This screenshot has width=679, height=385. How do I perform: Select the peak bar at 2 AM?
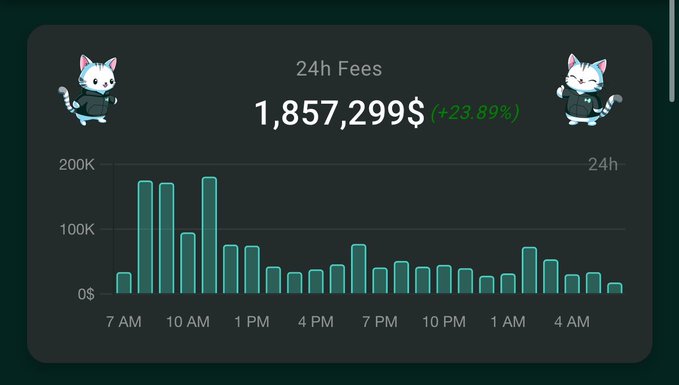coord(529,270)
